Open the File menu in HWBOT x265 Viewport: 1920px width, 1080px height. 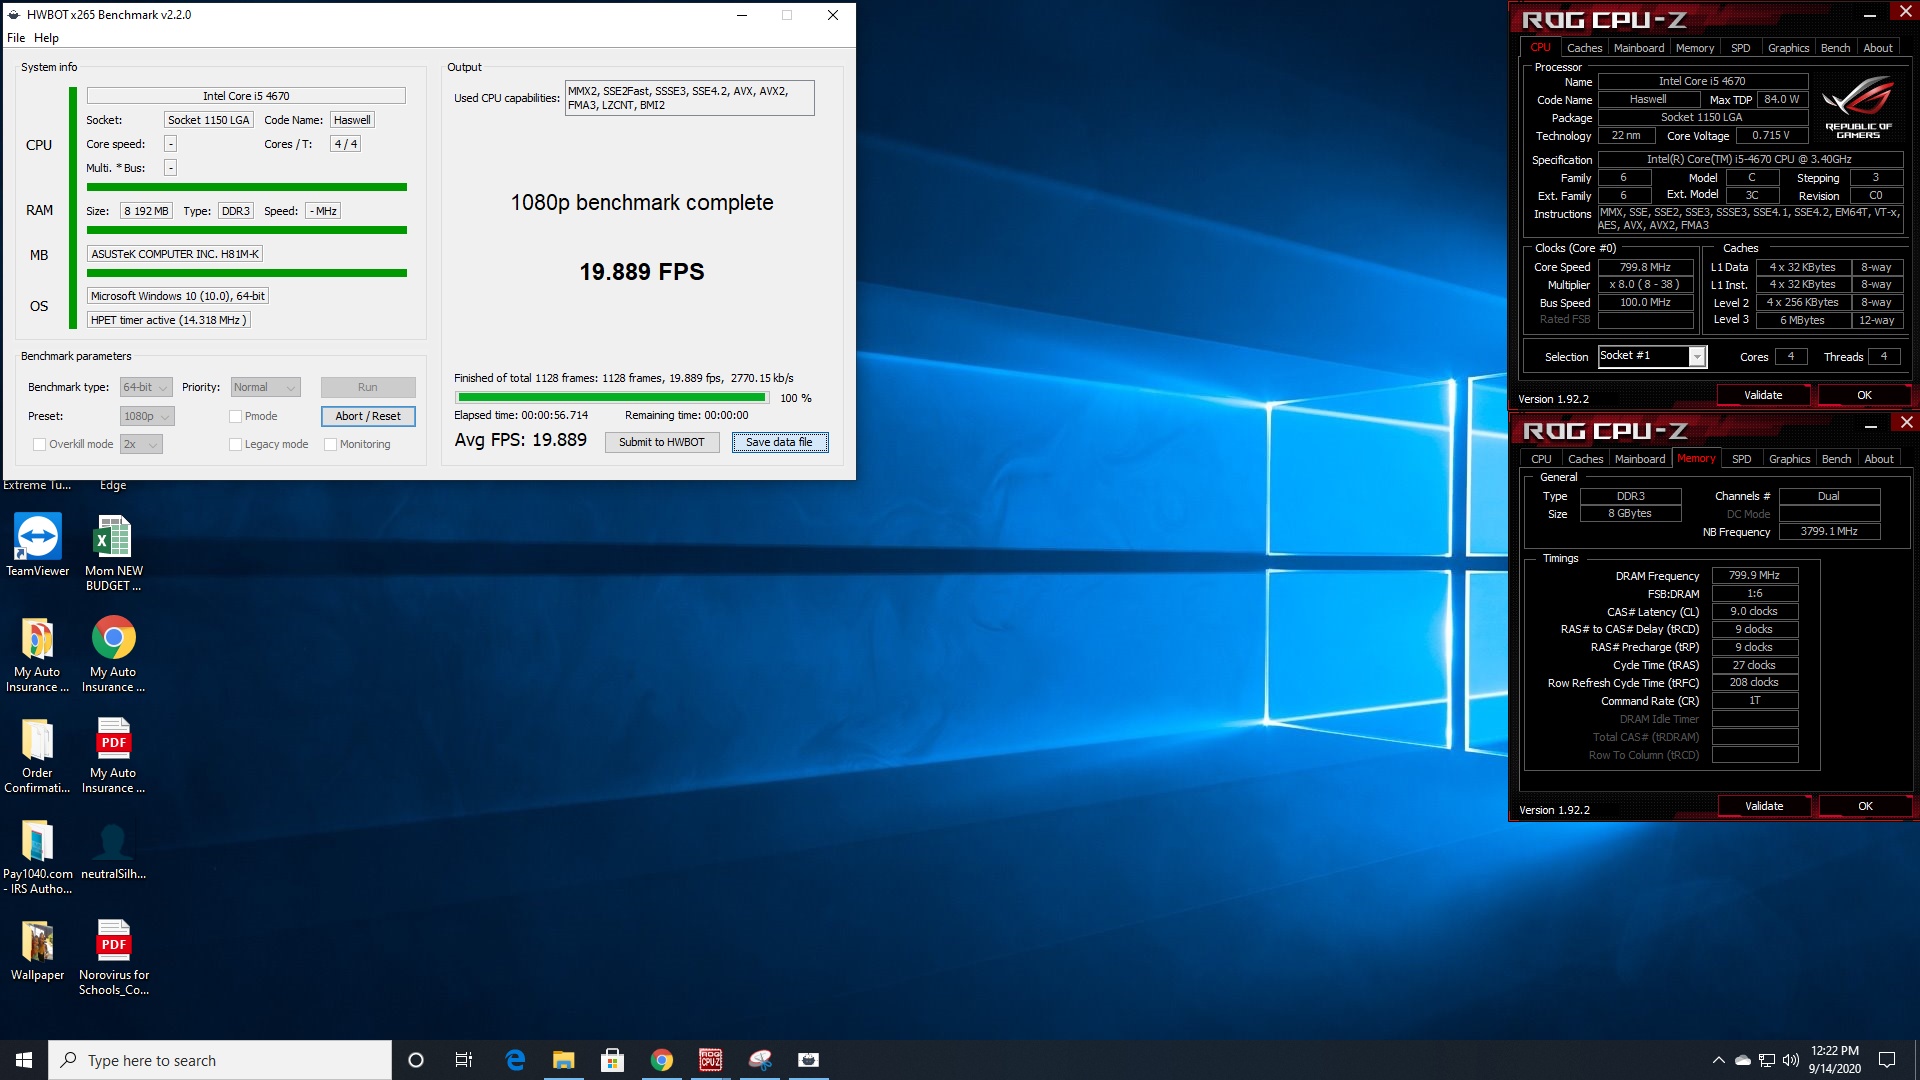point(16,38)
